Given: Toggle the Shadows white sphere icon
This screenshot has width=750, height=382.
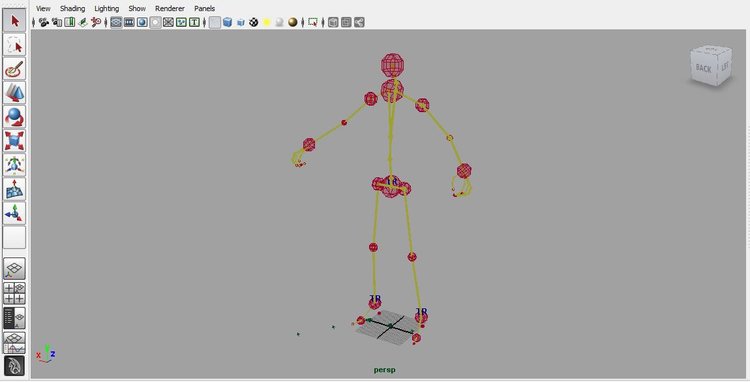Looking at the screenshot, I should click(x=279, y=22).
